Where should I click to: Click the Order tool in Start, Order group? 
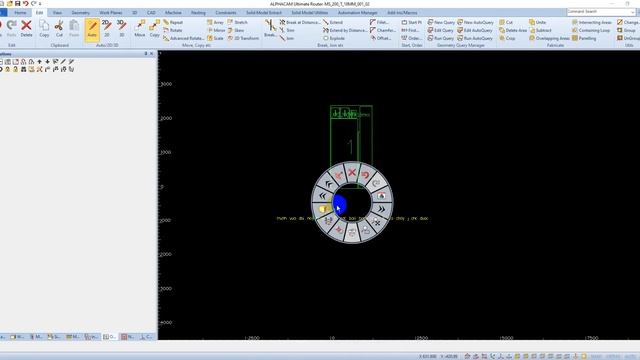[x=411, y=38]
